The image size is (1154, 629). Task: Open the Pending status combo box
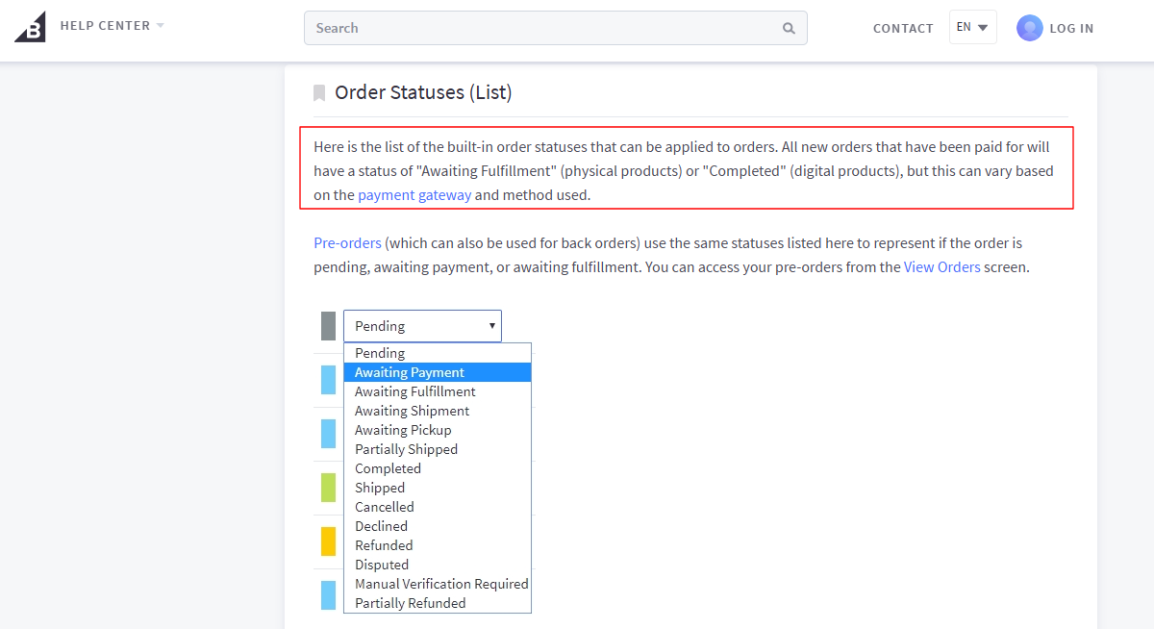[x=422, y=326]
